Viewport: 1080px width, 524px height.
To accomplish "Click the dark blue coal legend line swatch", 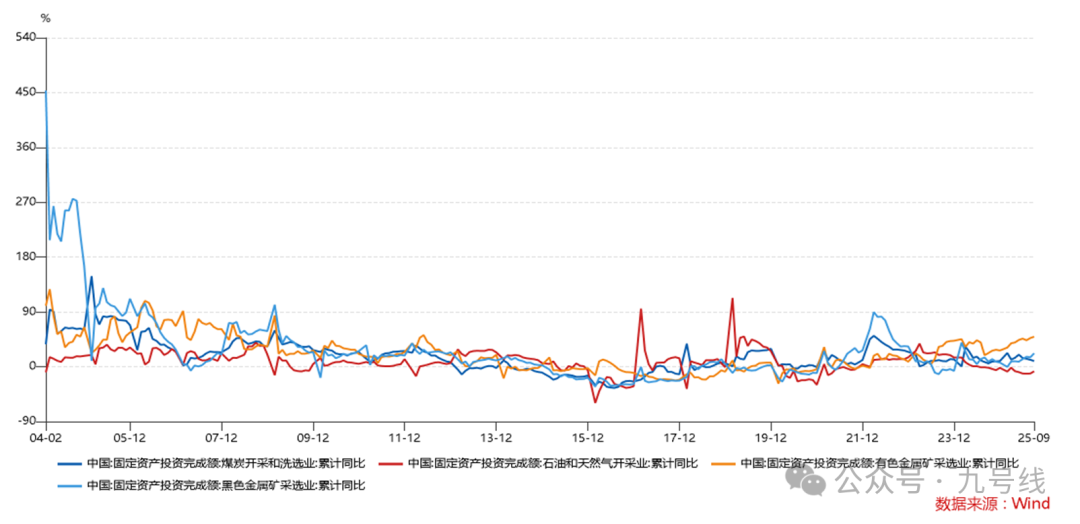I will (x=69, y=463).
